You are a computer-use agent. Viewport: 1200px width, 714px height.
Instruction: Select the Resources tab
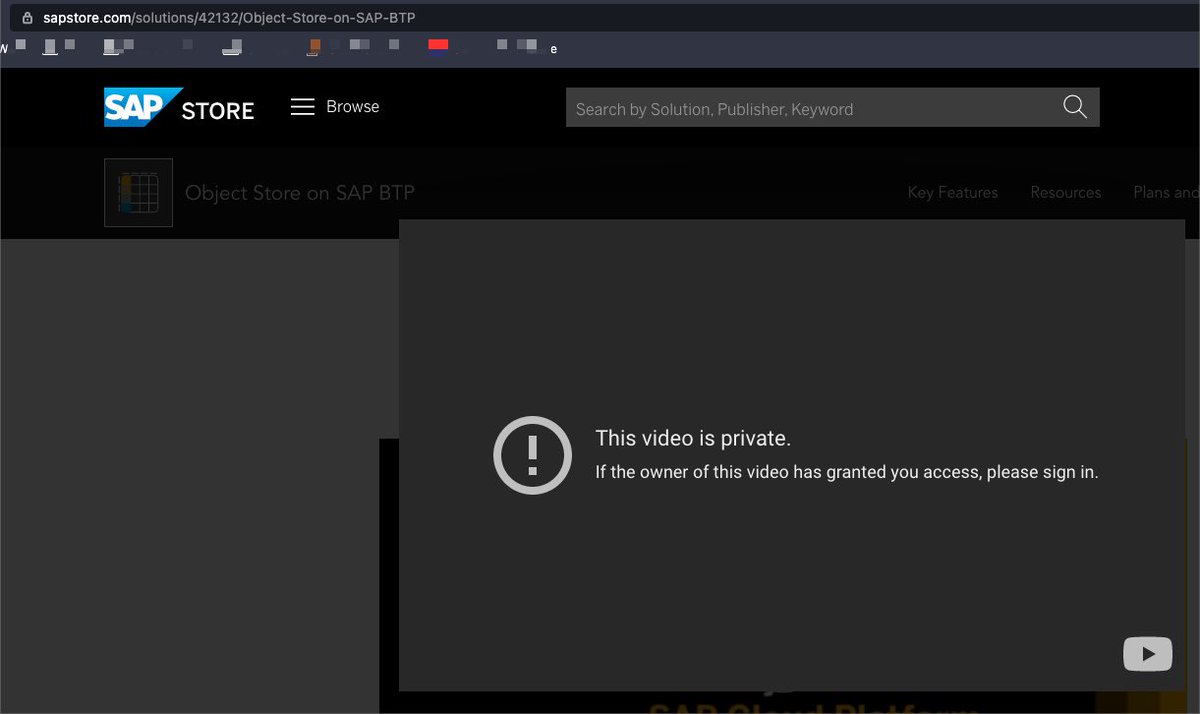tap(1065, 192)
